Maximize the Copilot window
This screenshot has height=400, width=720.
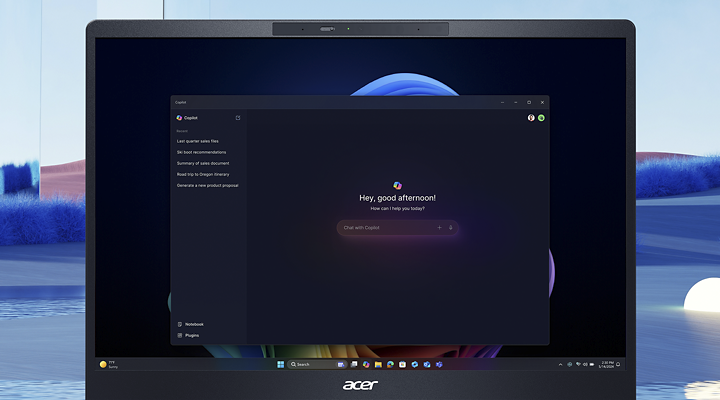click(529, 102)
